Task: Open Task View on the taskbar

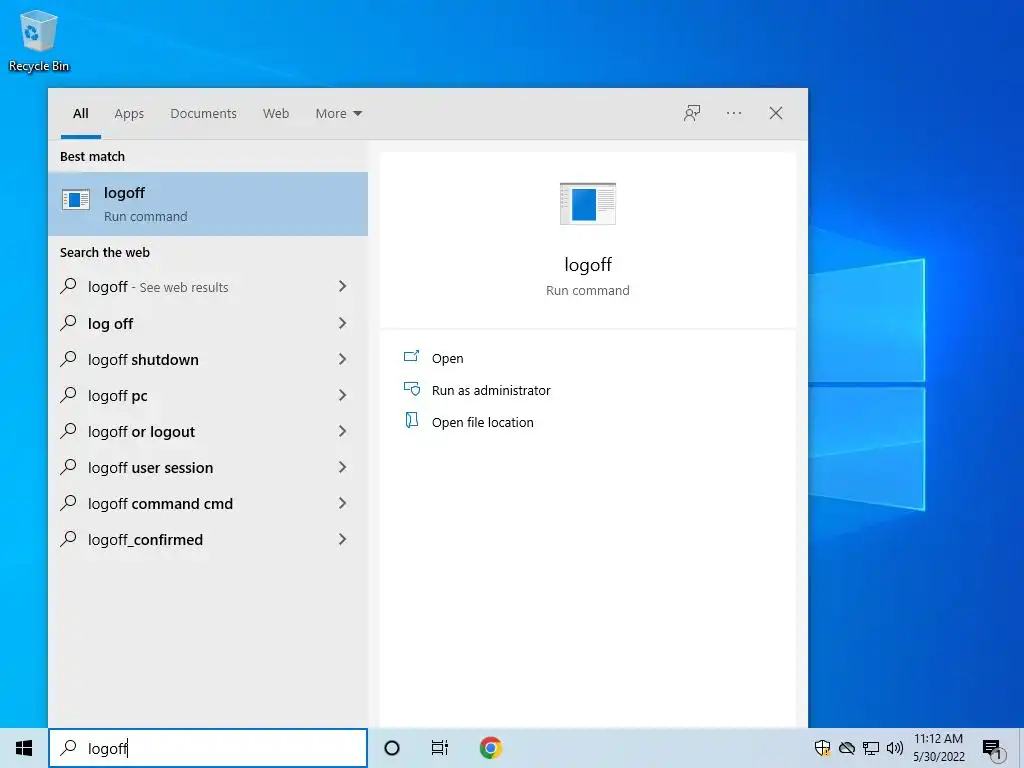Action: click(x=440, y=748)
